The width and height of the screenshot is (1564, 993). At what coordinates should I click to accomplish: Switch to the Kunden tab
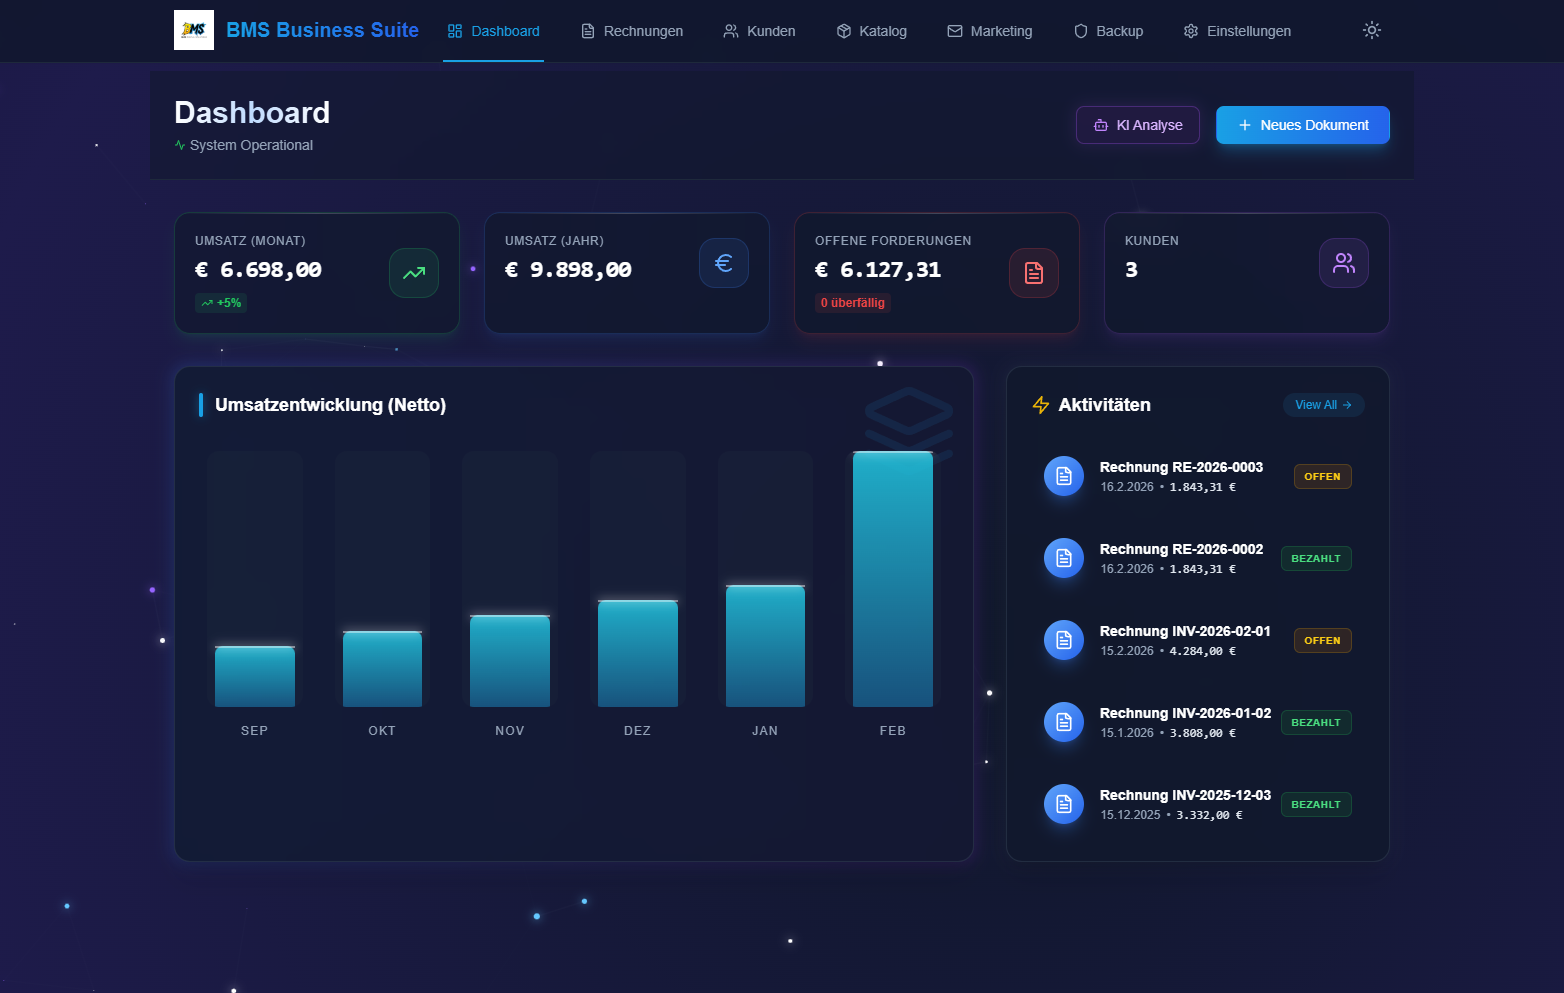click(x=759, y=31)
